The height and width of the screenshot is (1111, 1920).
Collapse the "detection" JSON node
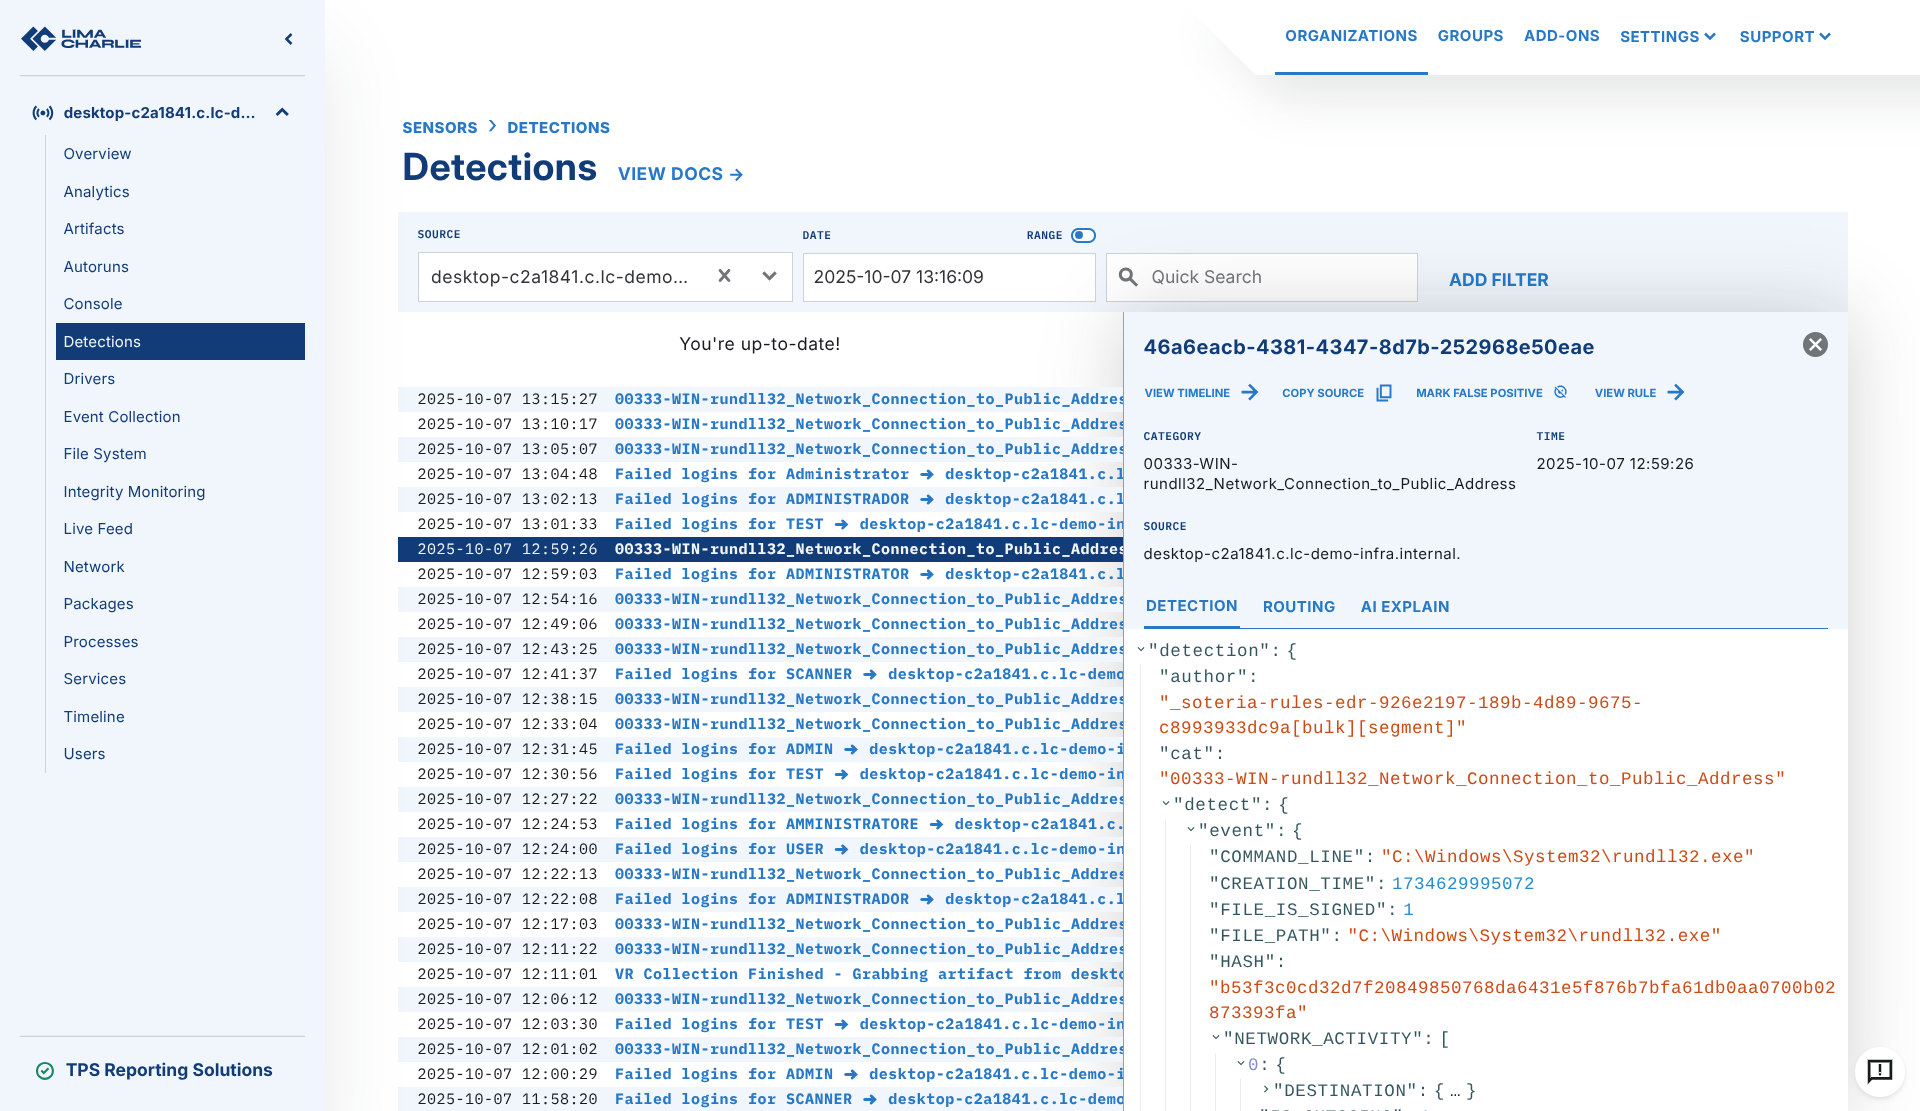coord(1141,650)
